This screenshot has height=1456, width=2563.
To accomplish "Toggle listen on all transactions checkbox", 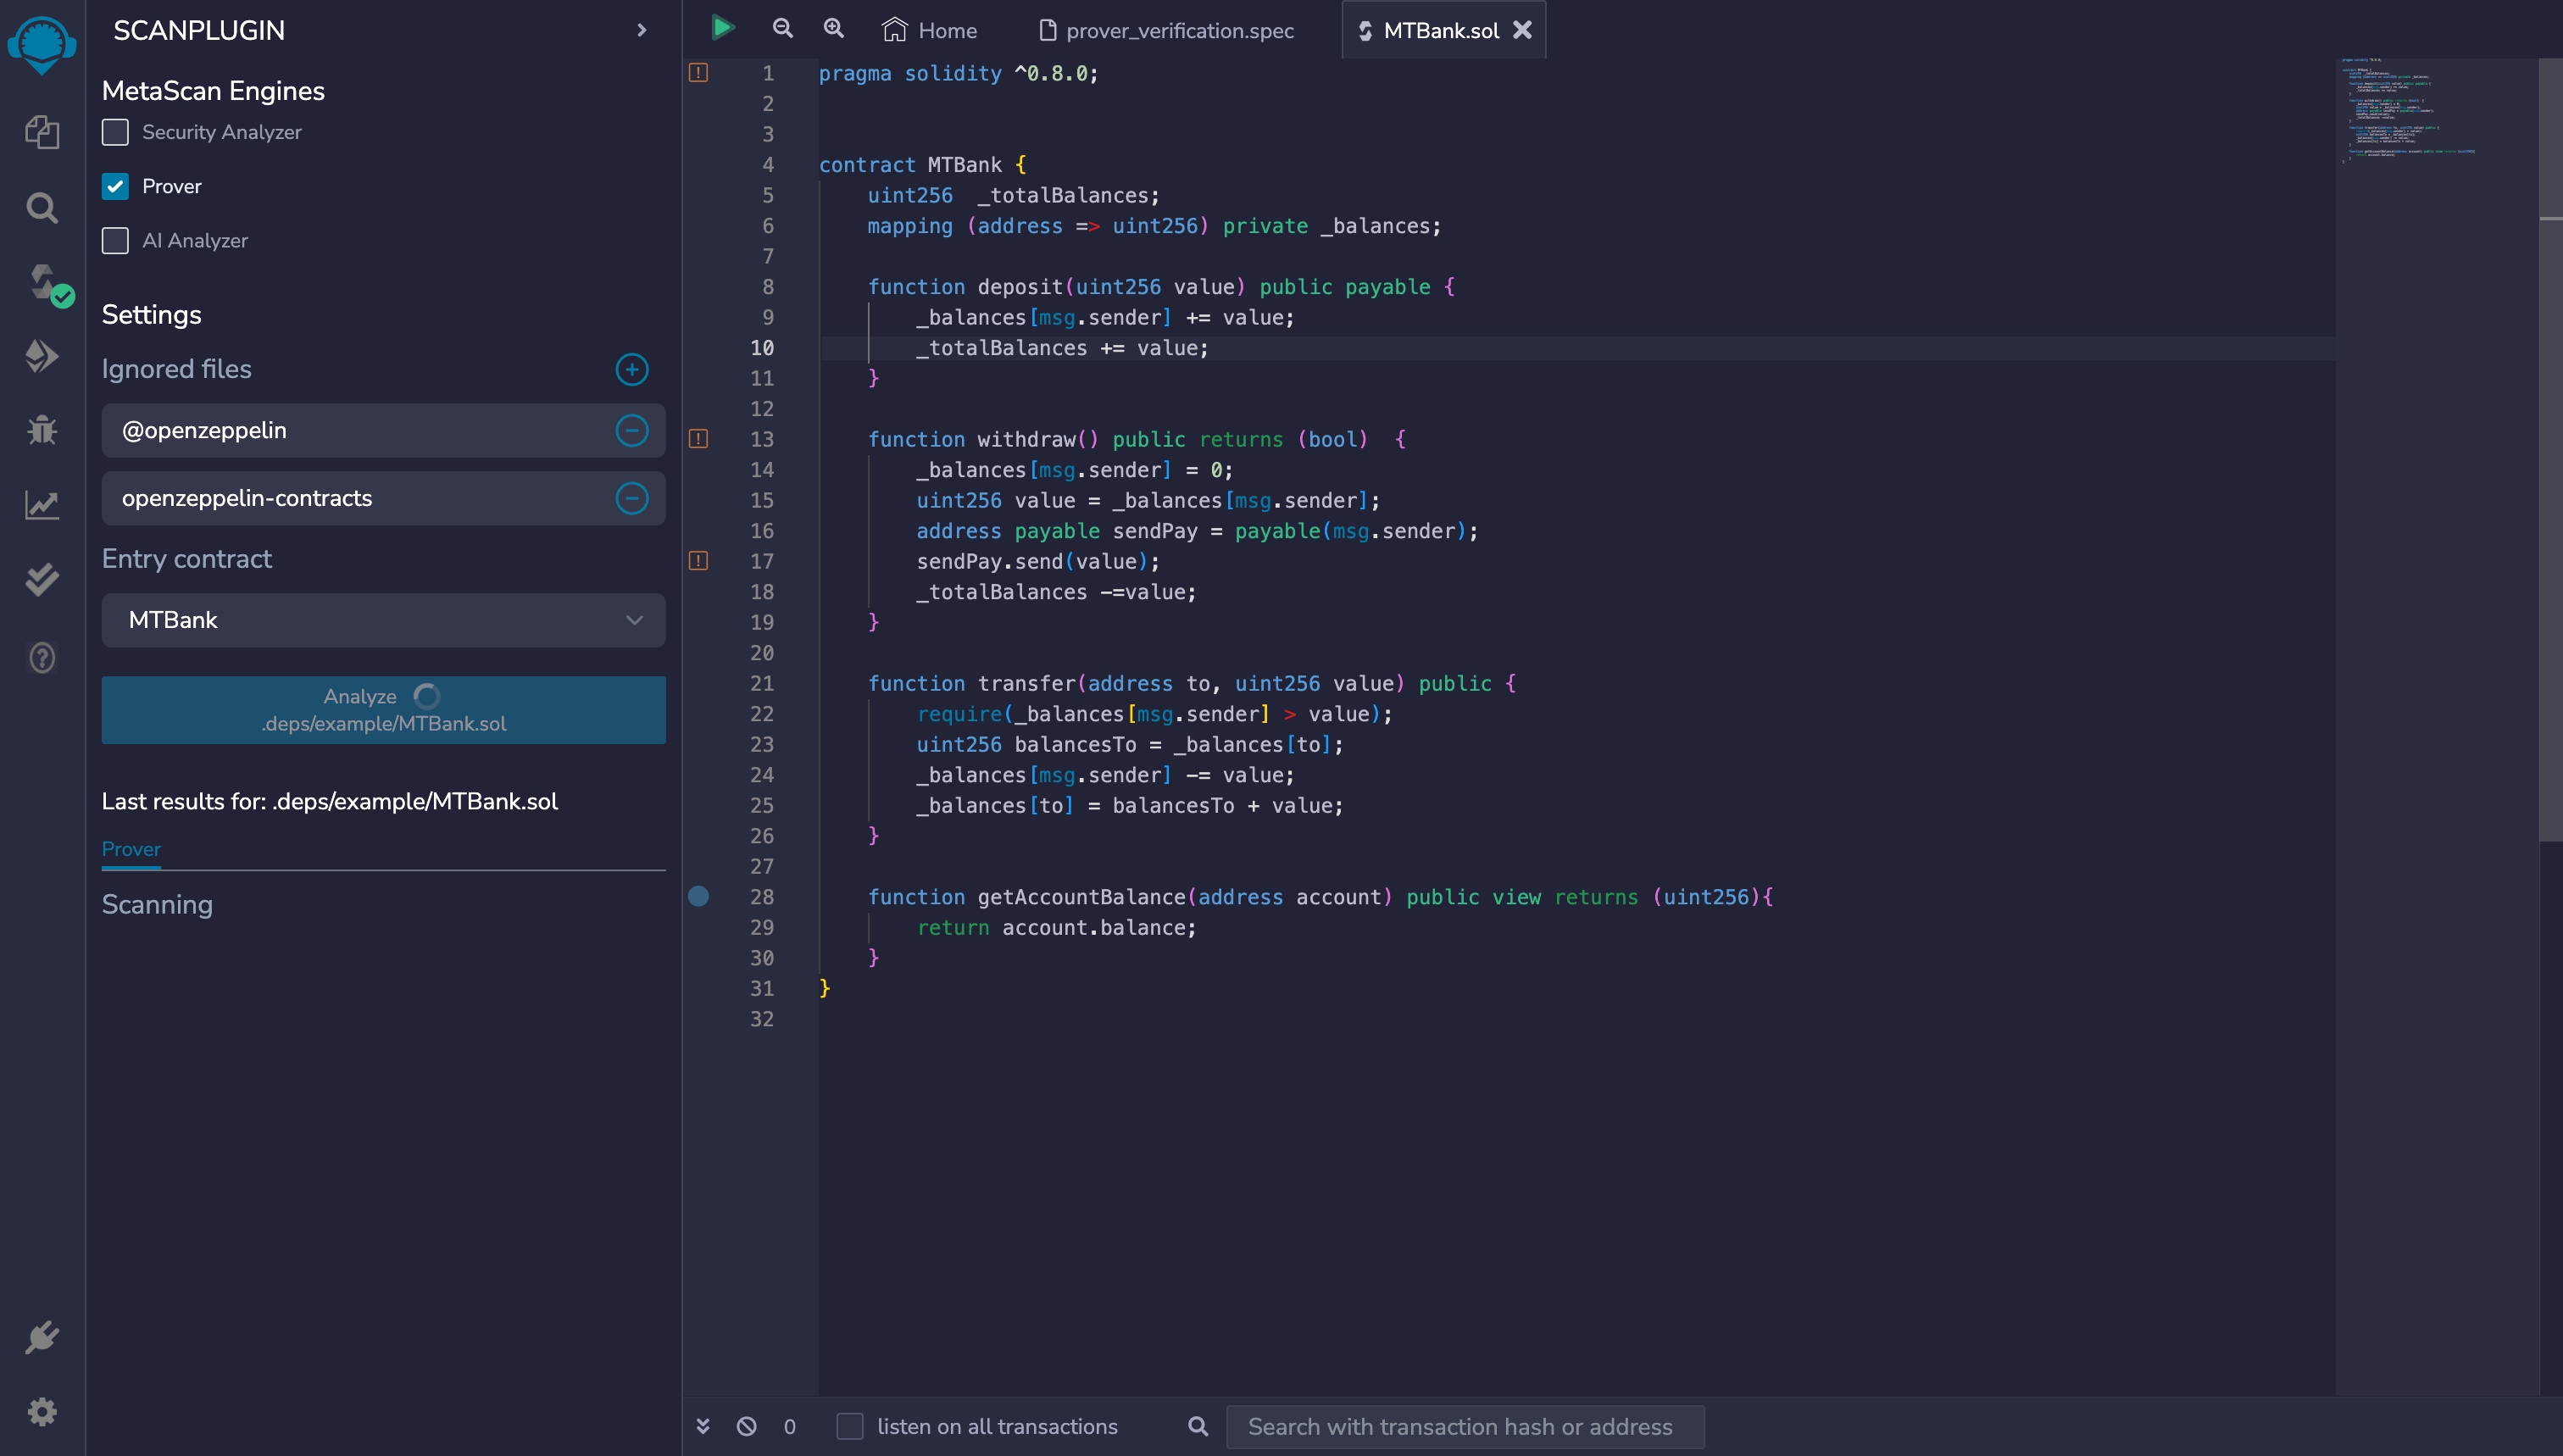I will tap(850, 1427).
